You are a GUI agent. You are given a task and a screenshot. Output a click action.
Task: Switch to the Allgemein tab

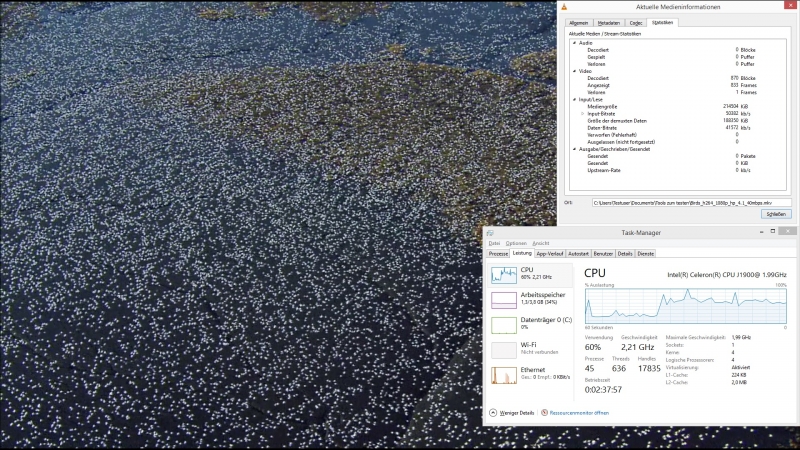click(x=579, y=23)
